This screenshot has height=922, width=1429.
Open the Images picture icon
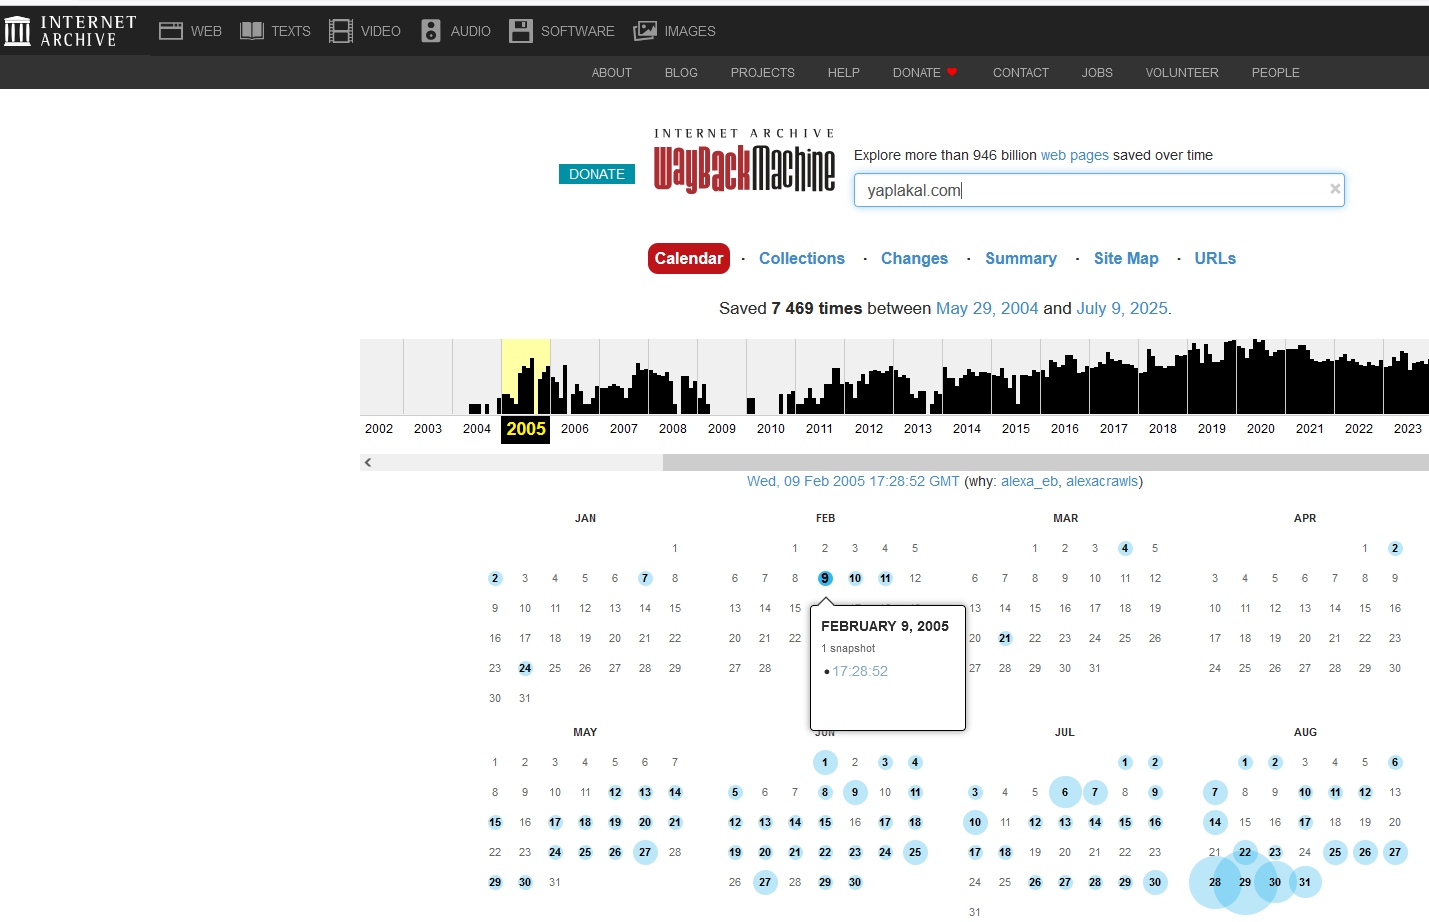click(x=645, y=31)
